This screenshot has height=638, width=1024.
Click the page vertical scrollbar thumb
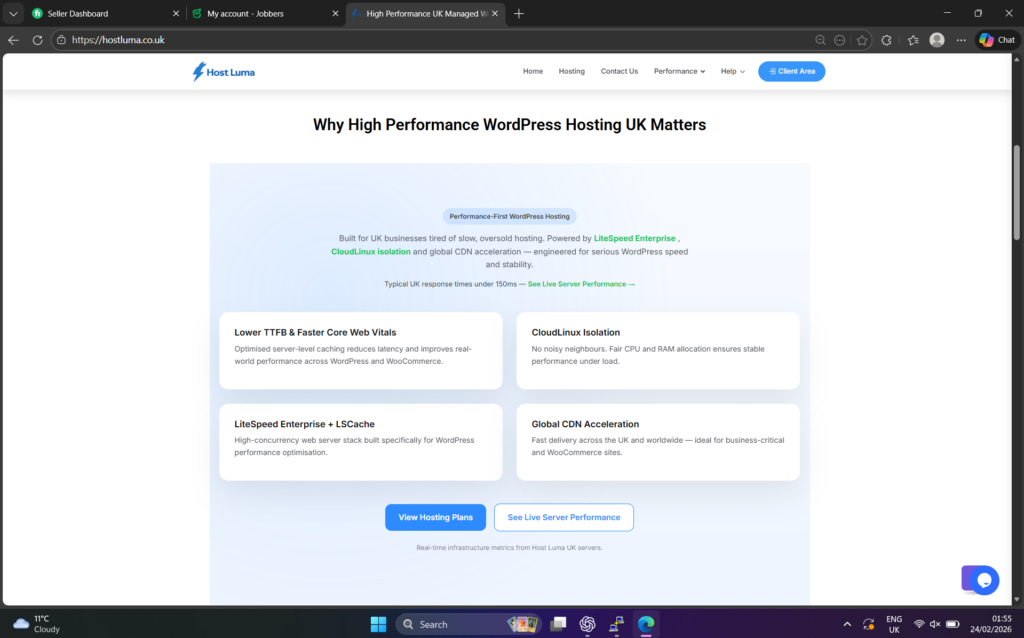1016,193
